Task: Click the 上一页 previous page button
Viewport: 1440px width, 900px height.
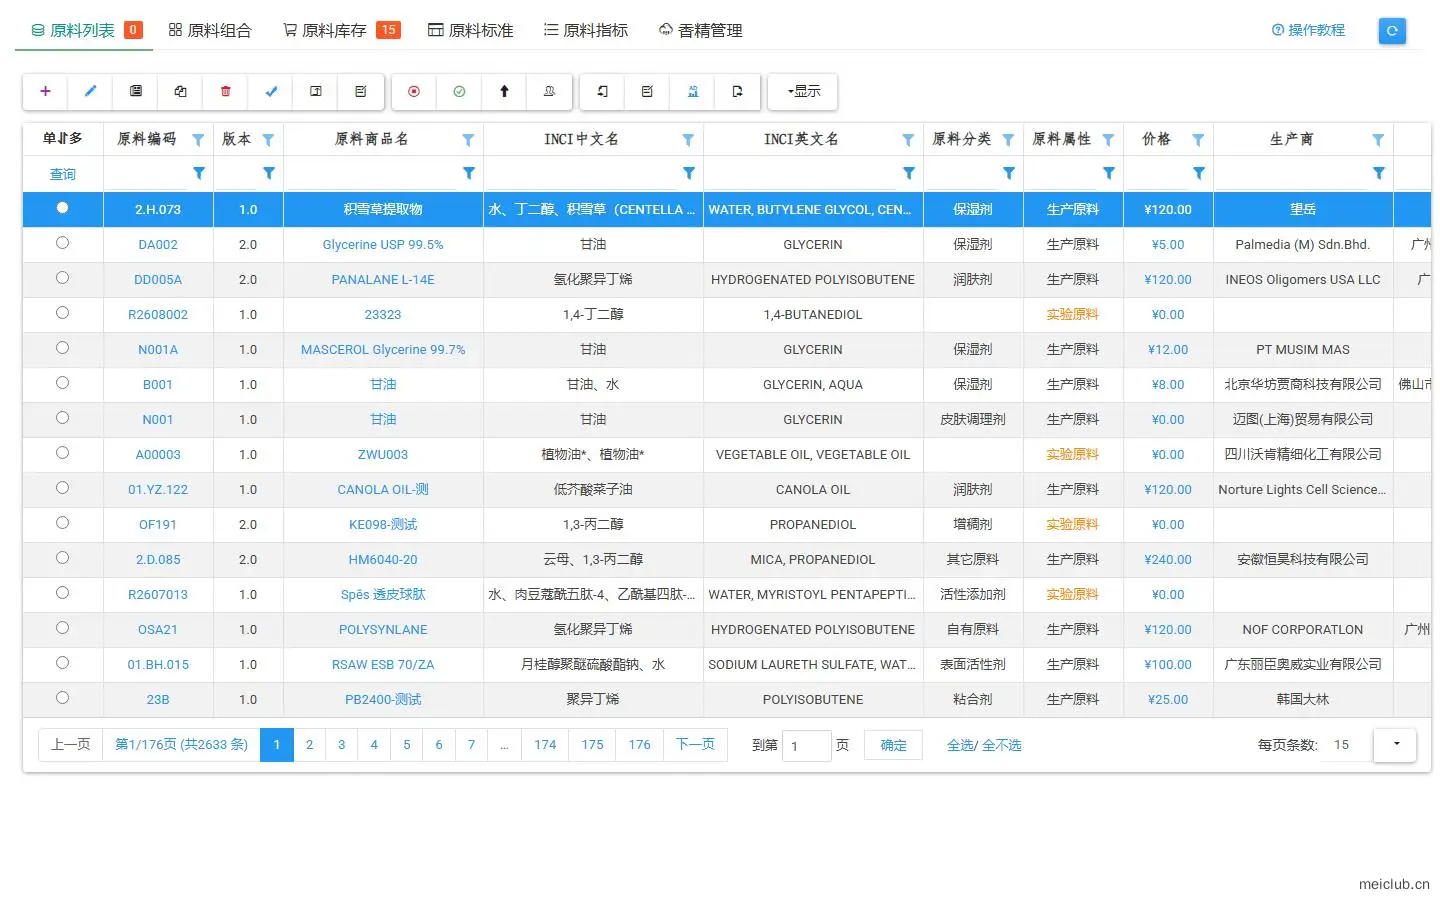Action: coord(71,744)
